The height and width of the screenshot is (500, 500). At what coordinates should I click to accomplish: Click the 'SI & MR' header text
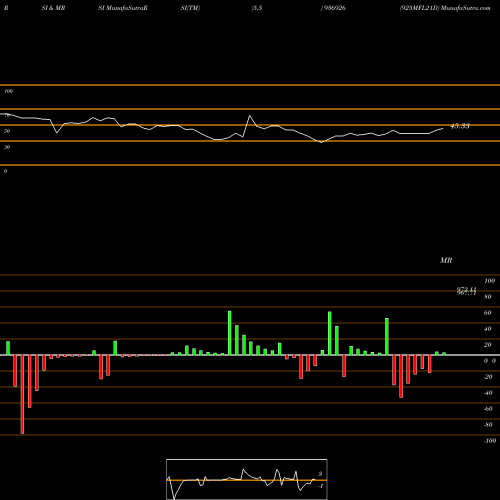tap(53, 8)
